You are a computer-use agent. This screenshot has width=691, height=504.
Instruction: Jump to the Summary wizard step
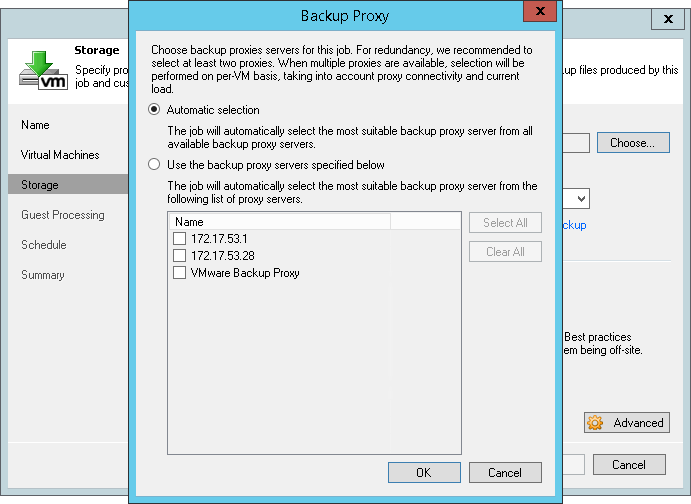[x=43, y=275]
